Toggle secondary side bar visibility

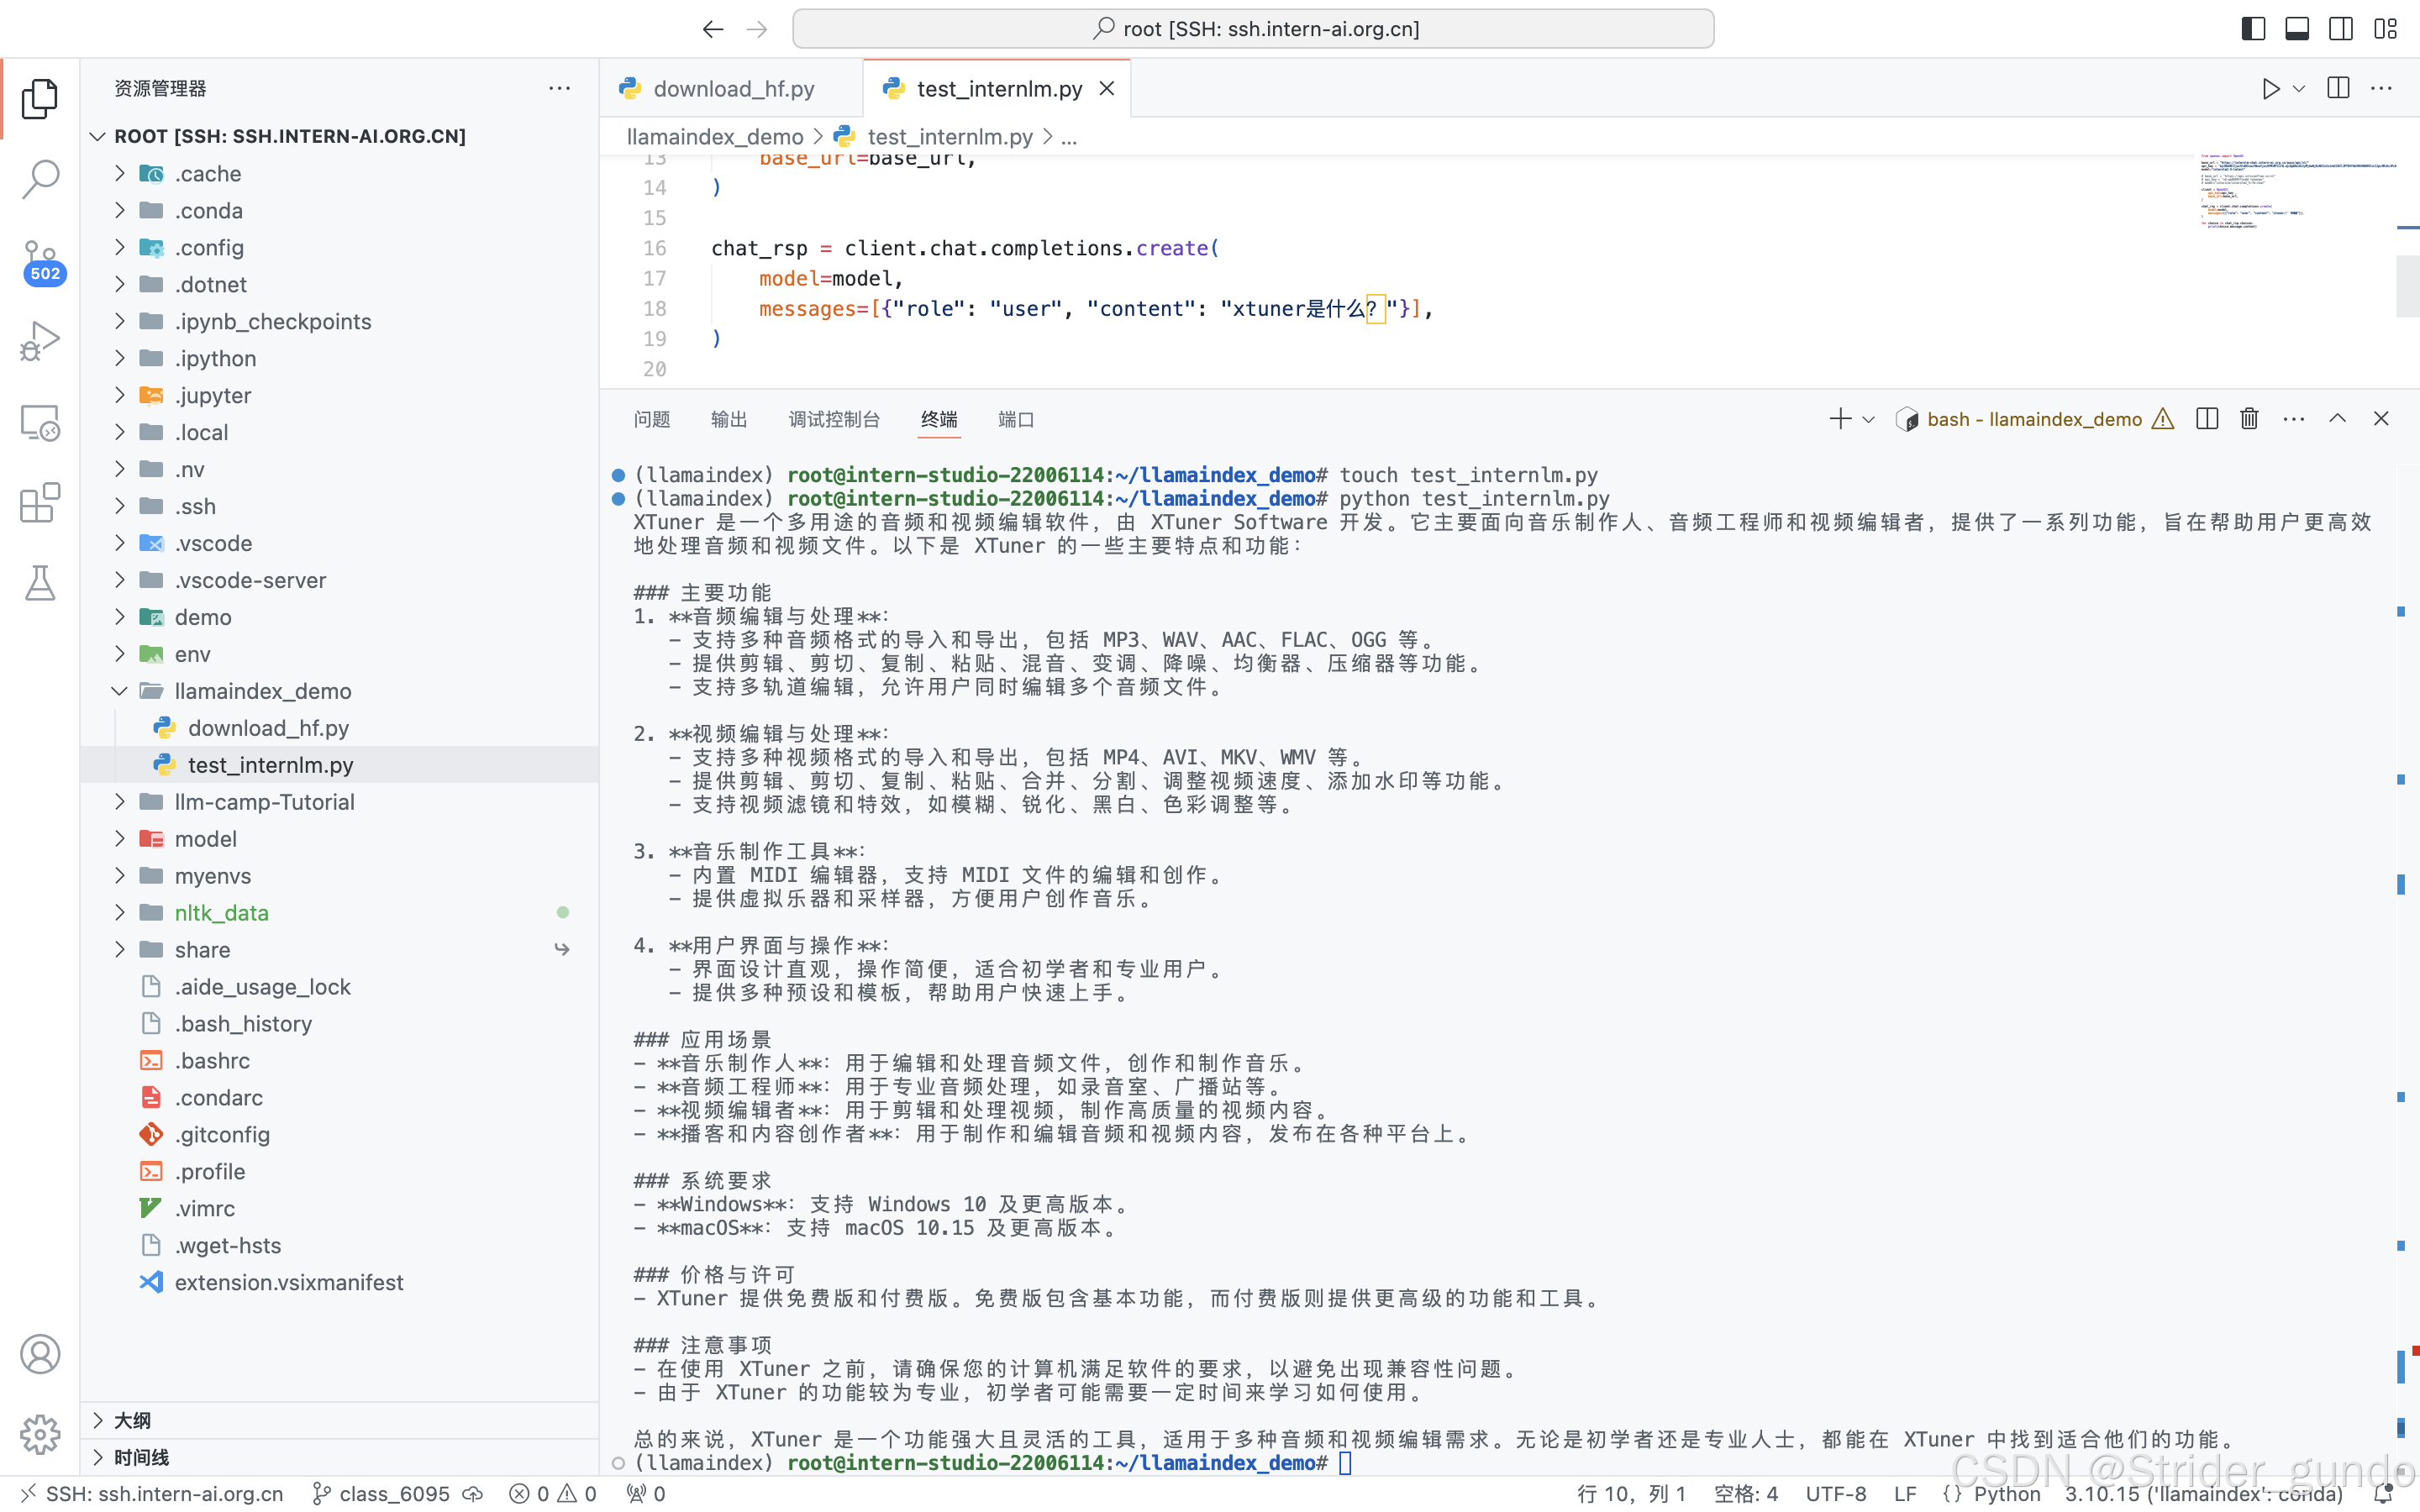tap(2341, 29)
